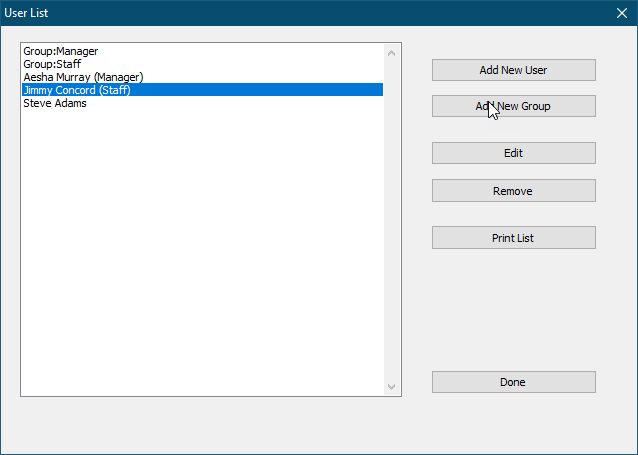Close the User List dialog window

tap(620, 13)
